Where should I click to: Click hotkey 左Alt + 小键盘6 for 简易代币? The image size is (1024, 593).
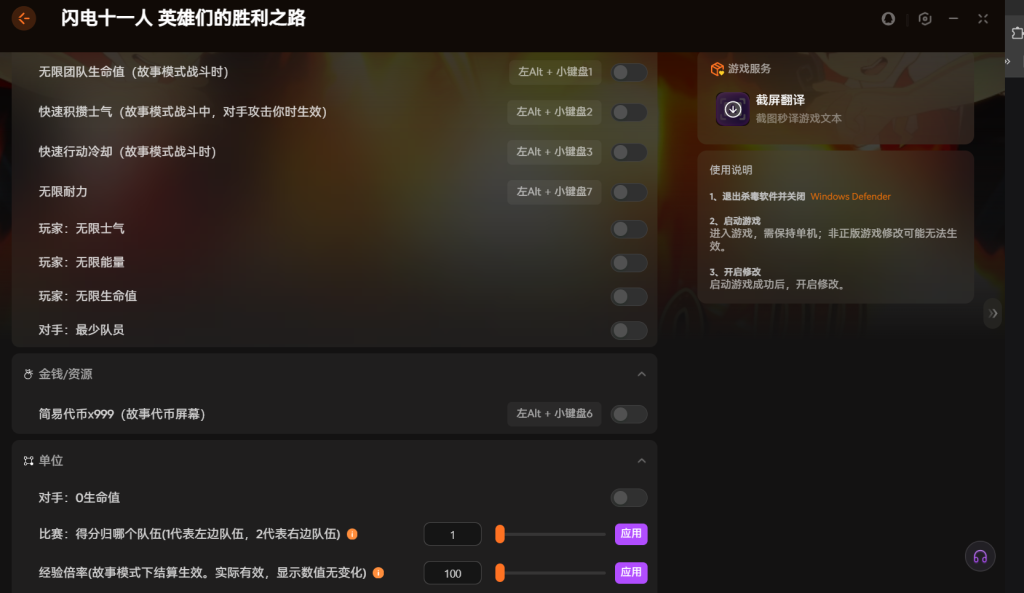pyautogui.click(x=554, y=414)
